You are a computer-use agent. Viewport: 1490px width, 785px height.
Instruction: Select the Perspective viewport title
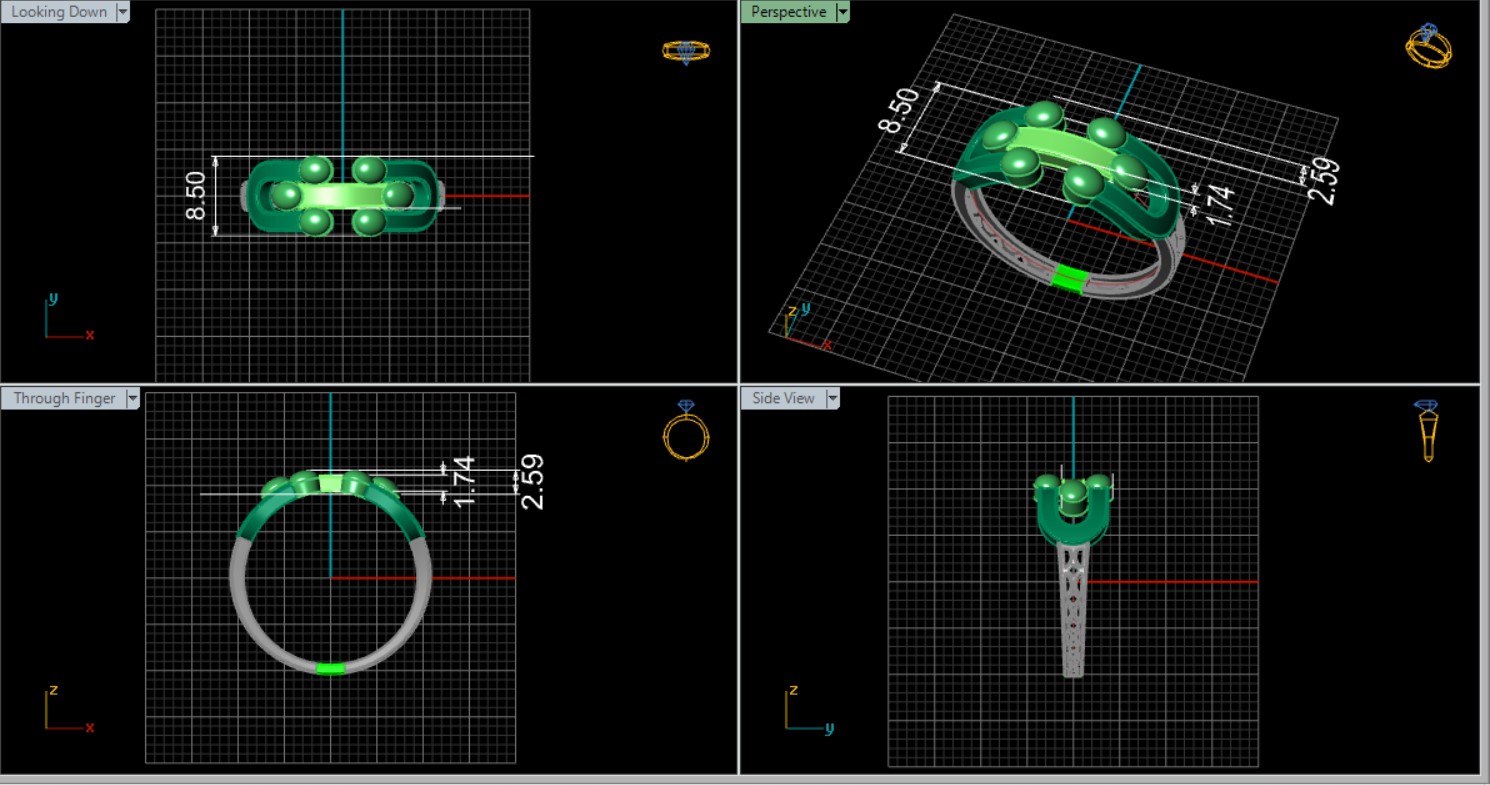point(788,12)
